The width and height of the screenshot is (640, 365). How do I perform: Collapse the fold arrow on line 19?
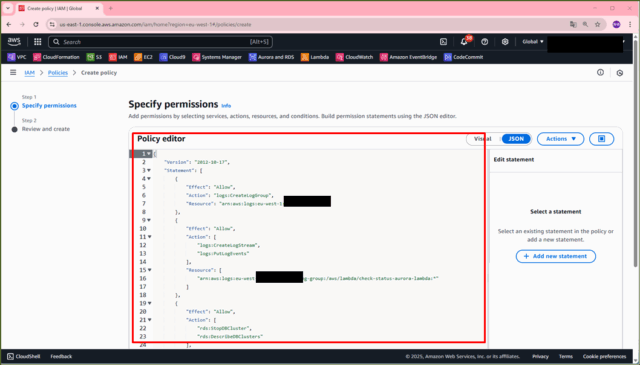point(149,303)
